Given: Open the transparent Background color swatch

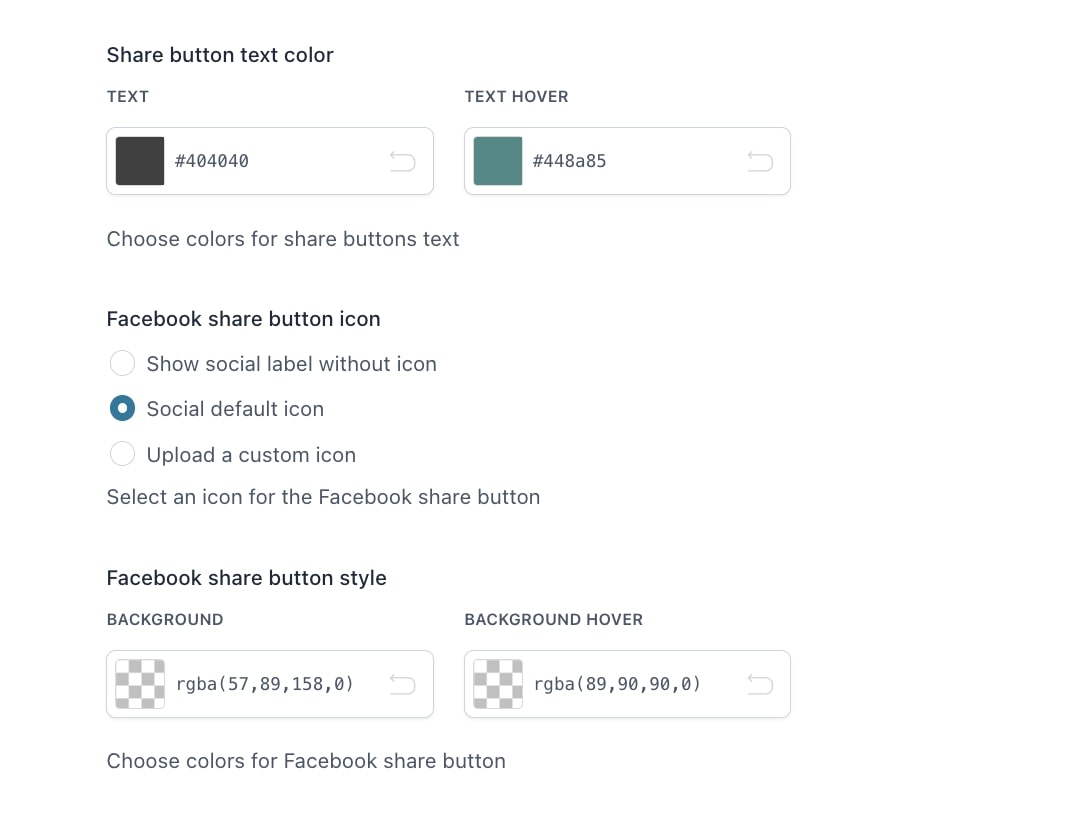Looking at the screenshot, I should pos(140,684).
